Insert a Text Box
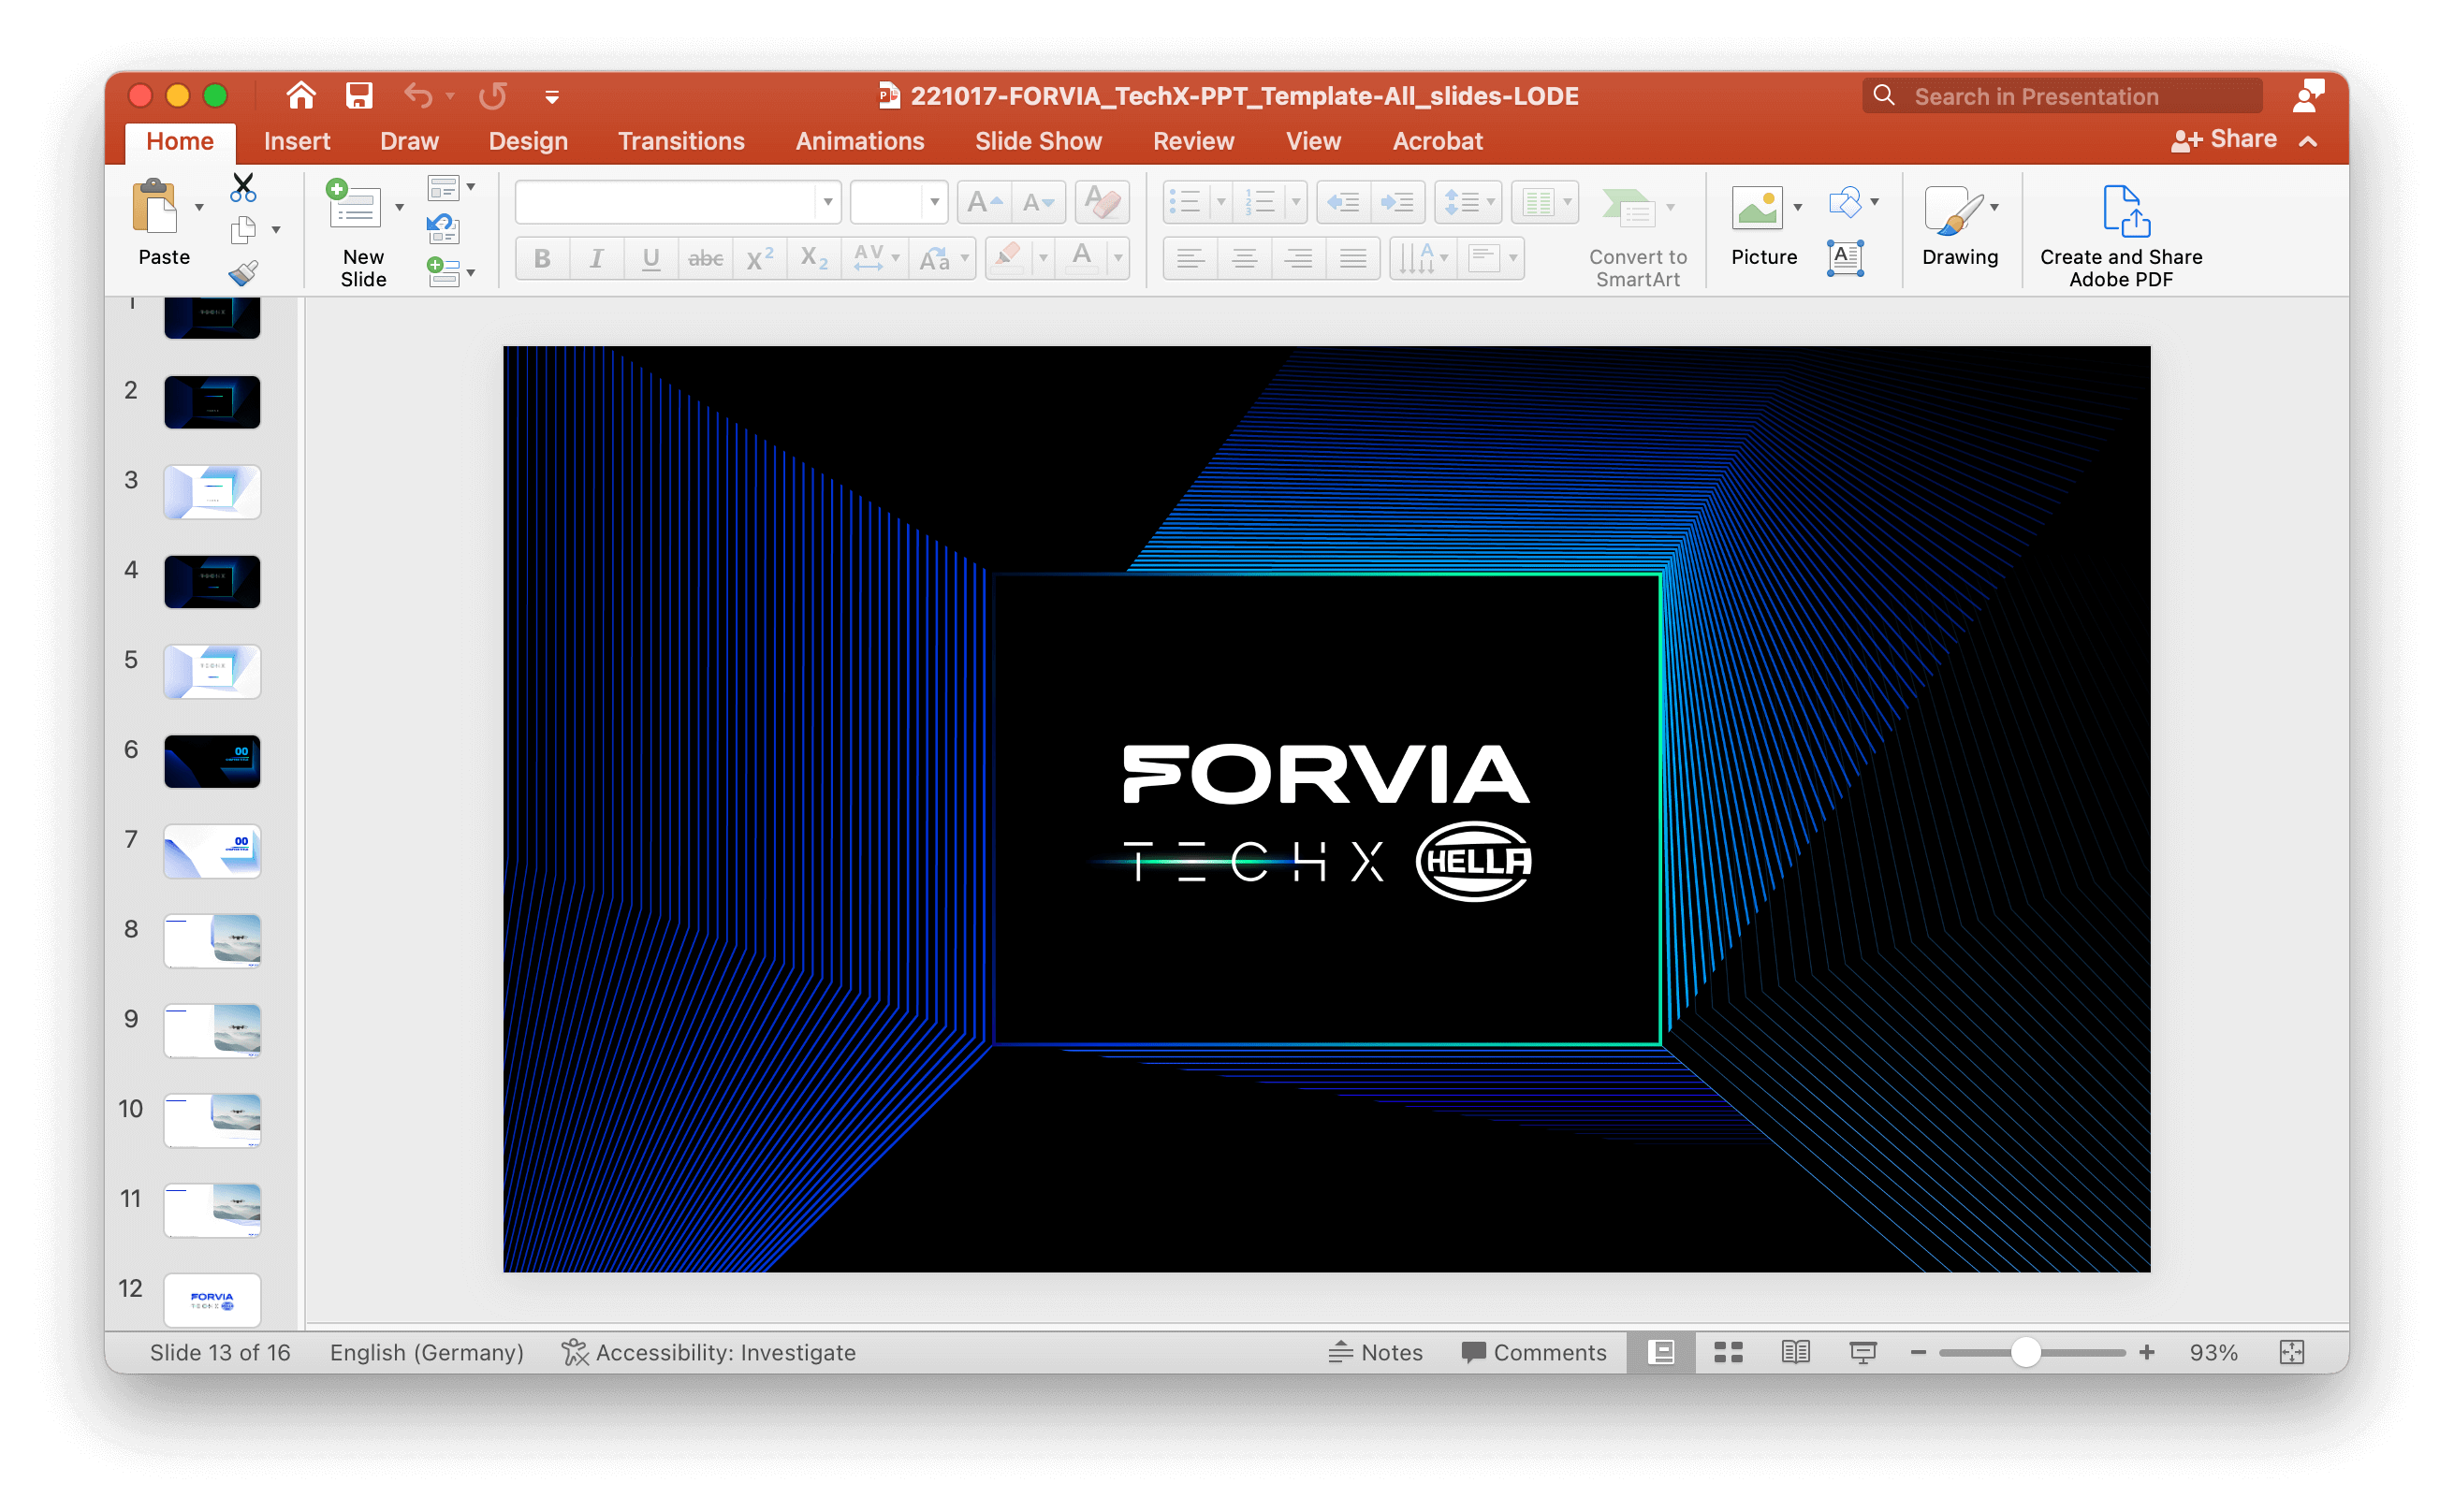Image resolution: width=2454 pixels, height=1512 pixels. [x=1845, y=258]
